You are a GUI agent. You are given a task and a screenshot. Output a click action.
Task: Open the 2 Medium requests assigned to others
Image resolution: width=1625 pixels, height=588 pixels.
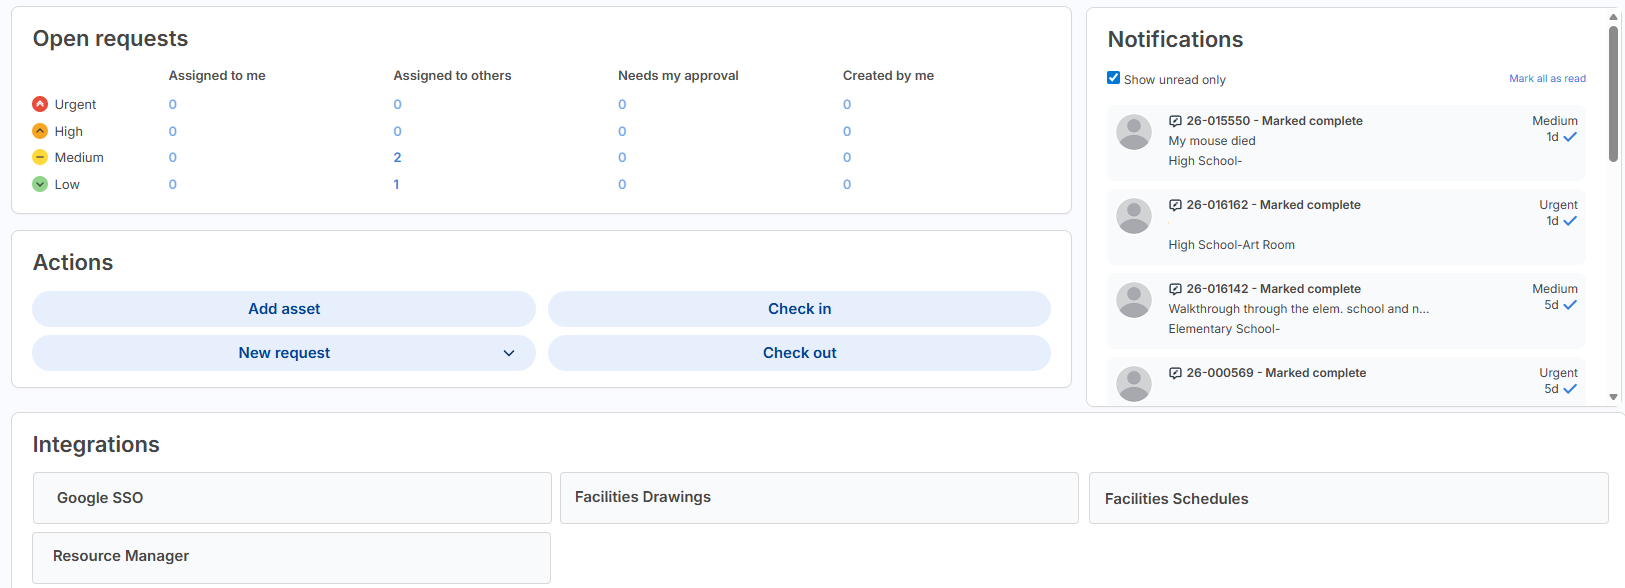(x=397, y=157)
